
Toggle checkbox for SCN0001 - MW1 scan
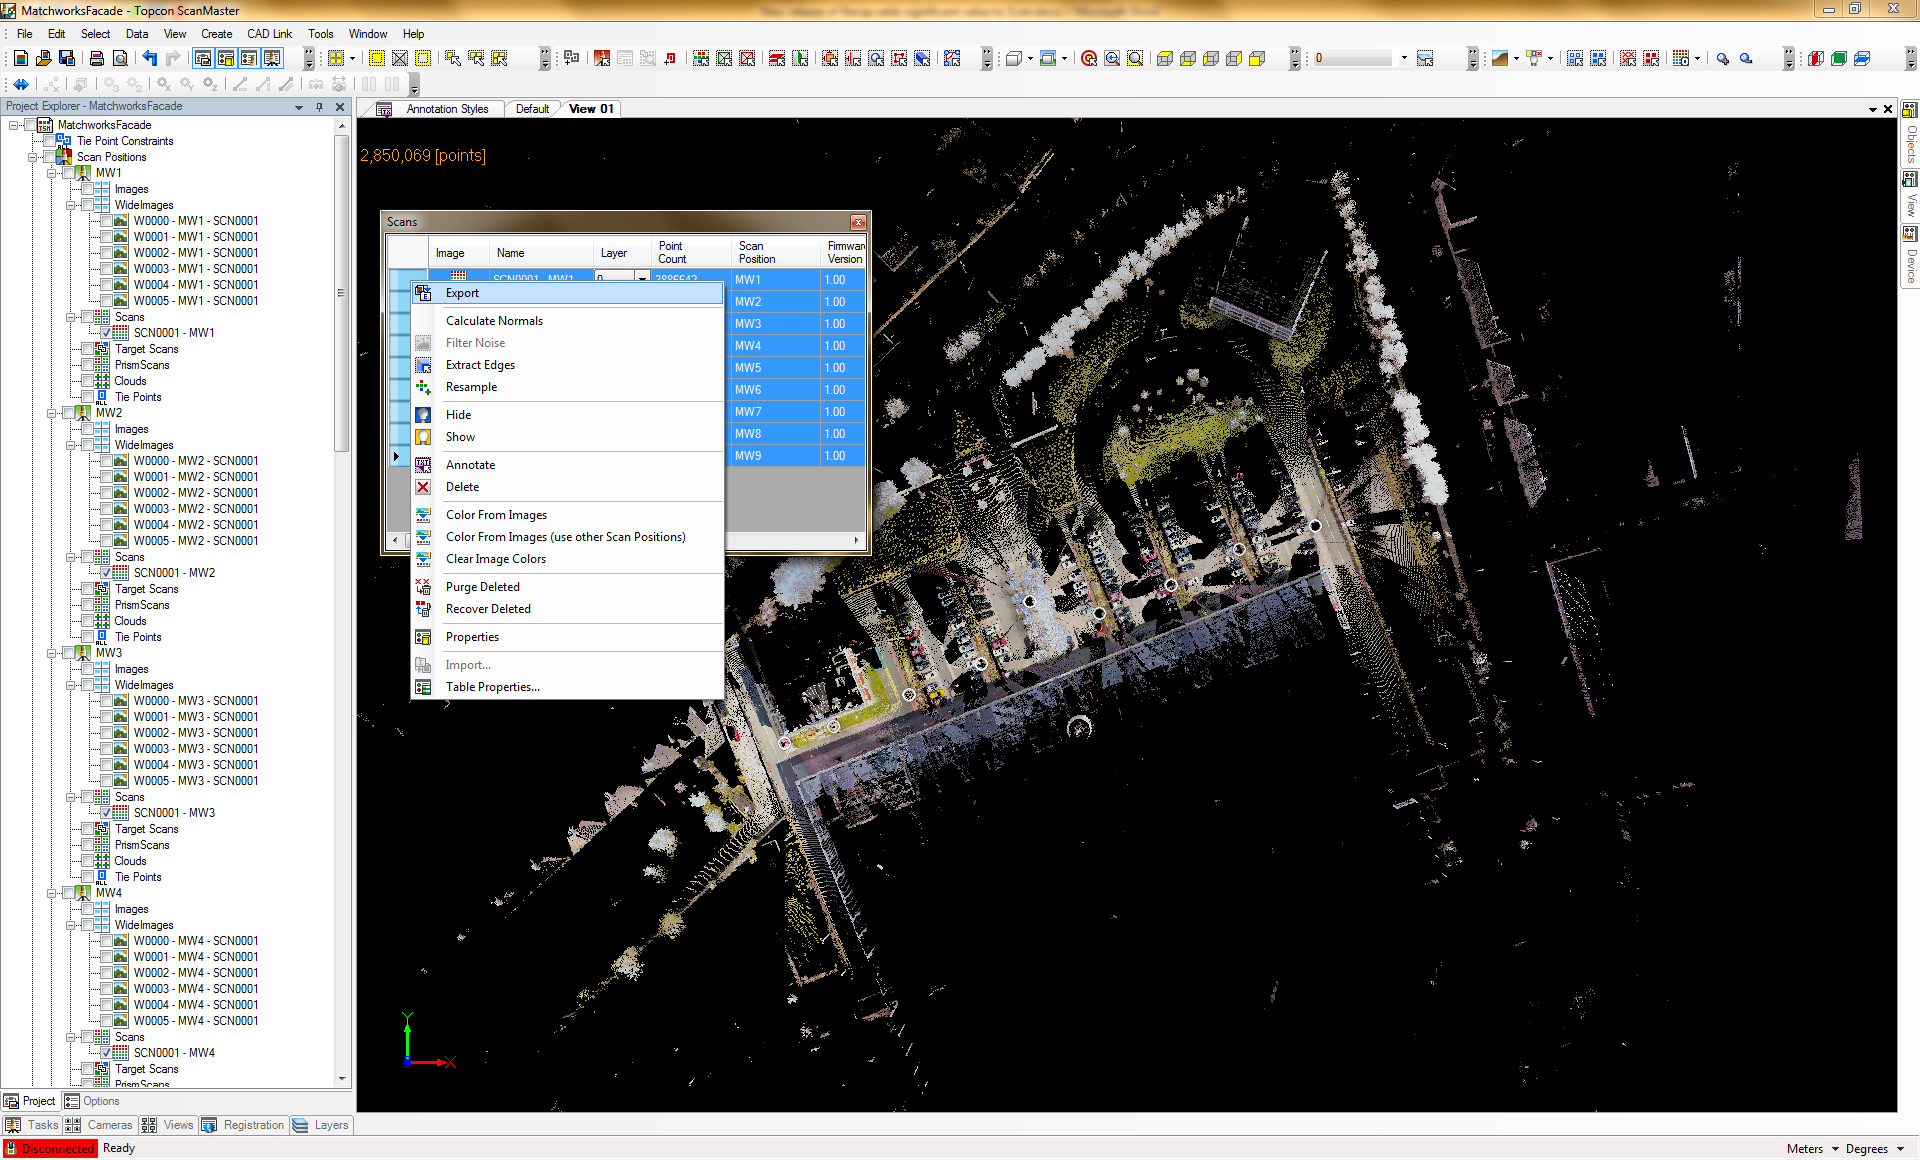[106, 333]
